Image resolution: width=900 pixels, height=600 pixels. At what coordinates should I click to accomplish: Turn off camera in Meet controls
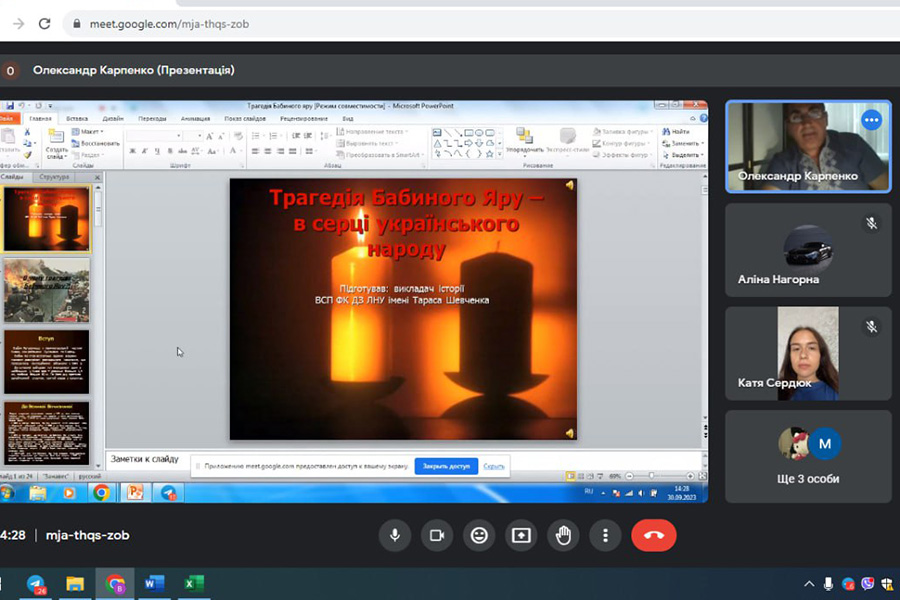pos(436,535)
